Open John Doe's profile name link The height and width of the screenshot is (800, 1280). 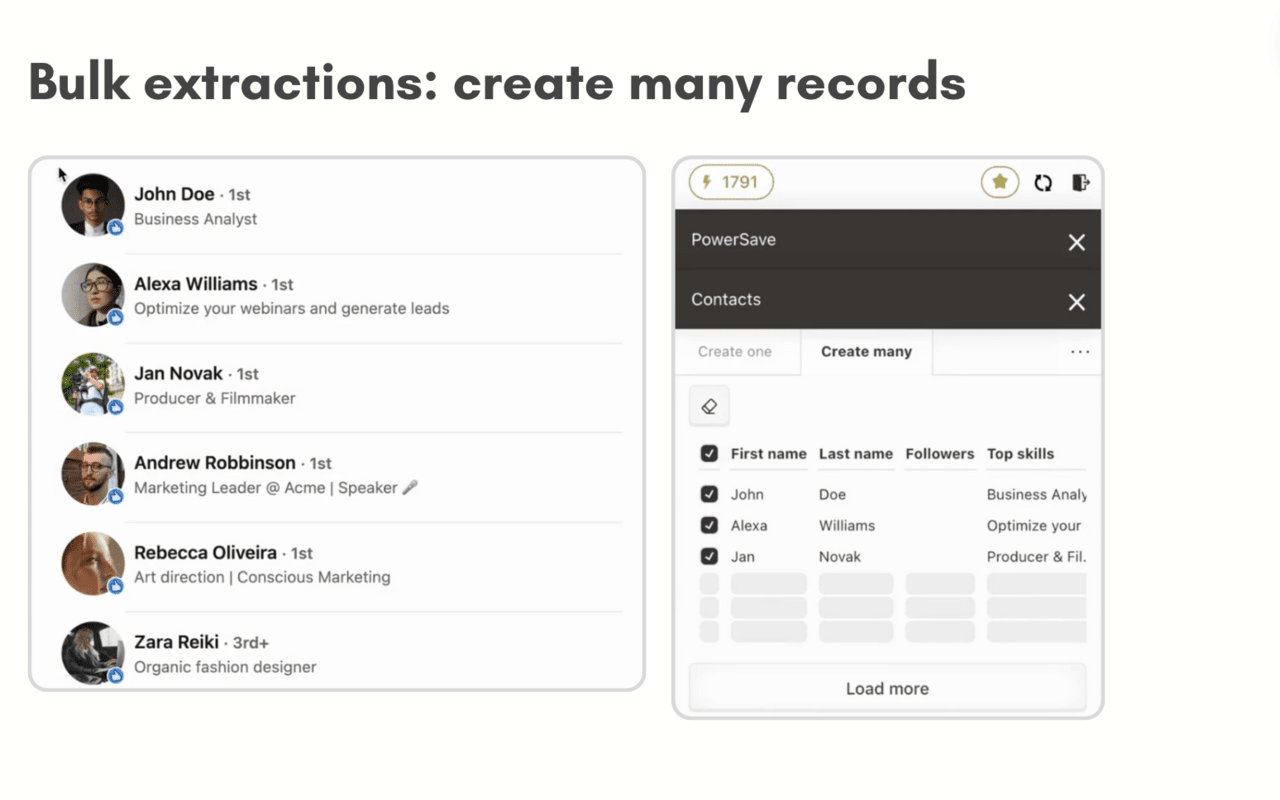click(x=174, y=194)
